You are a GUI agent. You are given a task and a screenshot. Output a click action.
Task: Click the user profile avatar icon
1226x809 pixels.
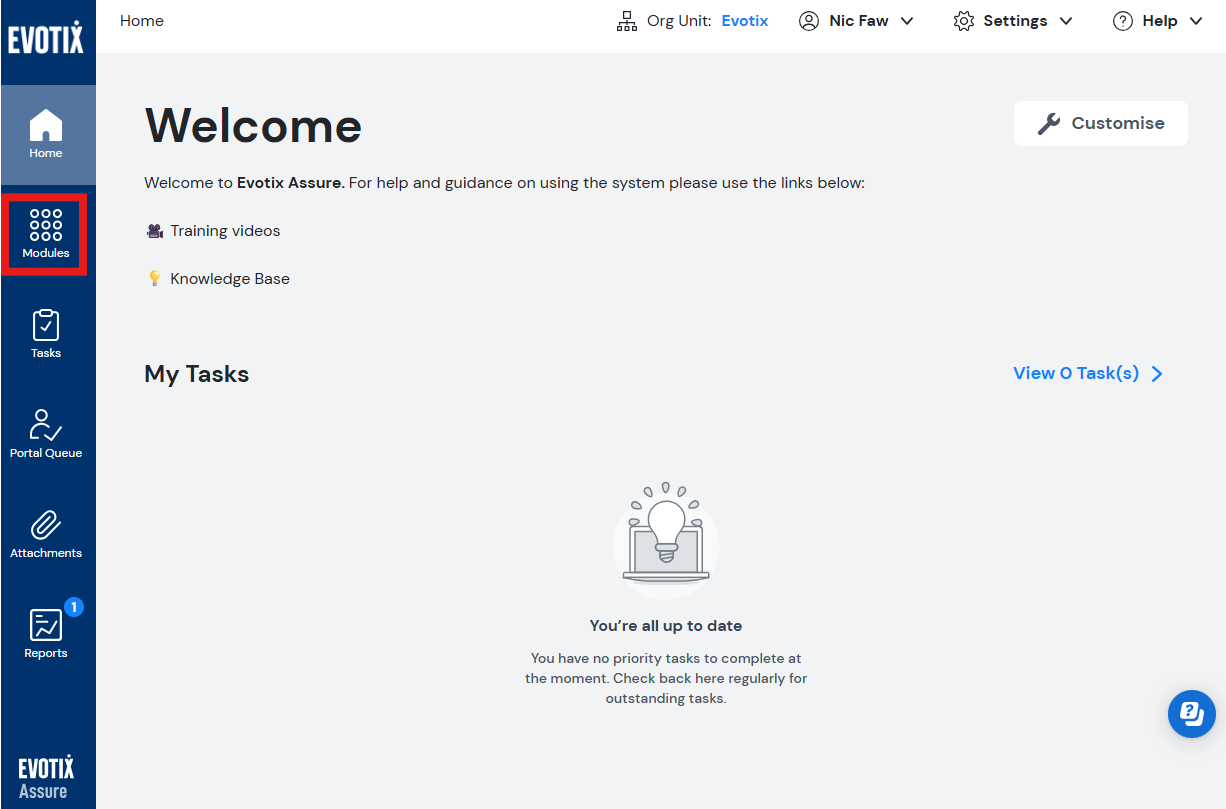tap(809, 21)
